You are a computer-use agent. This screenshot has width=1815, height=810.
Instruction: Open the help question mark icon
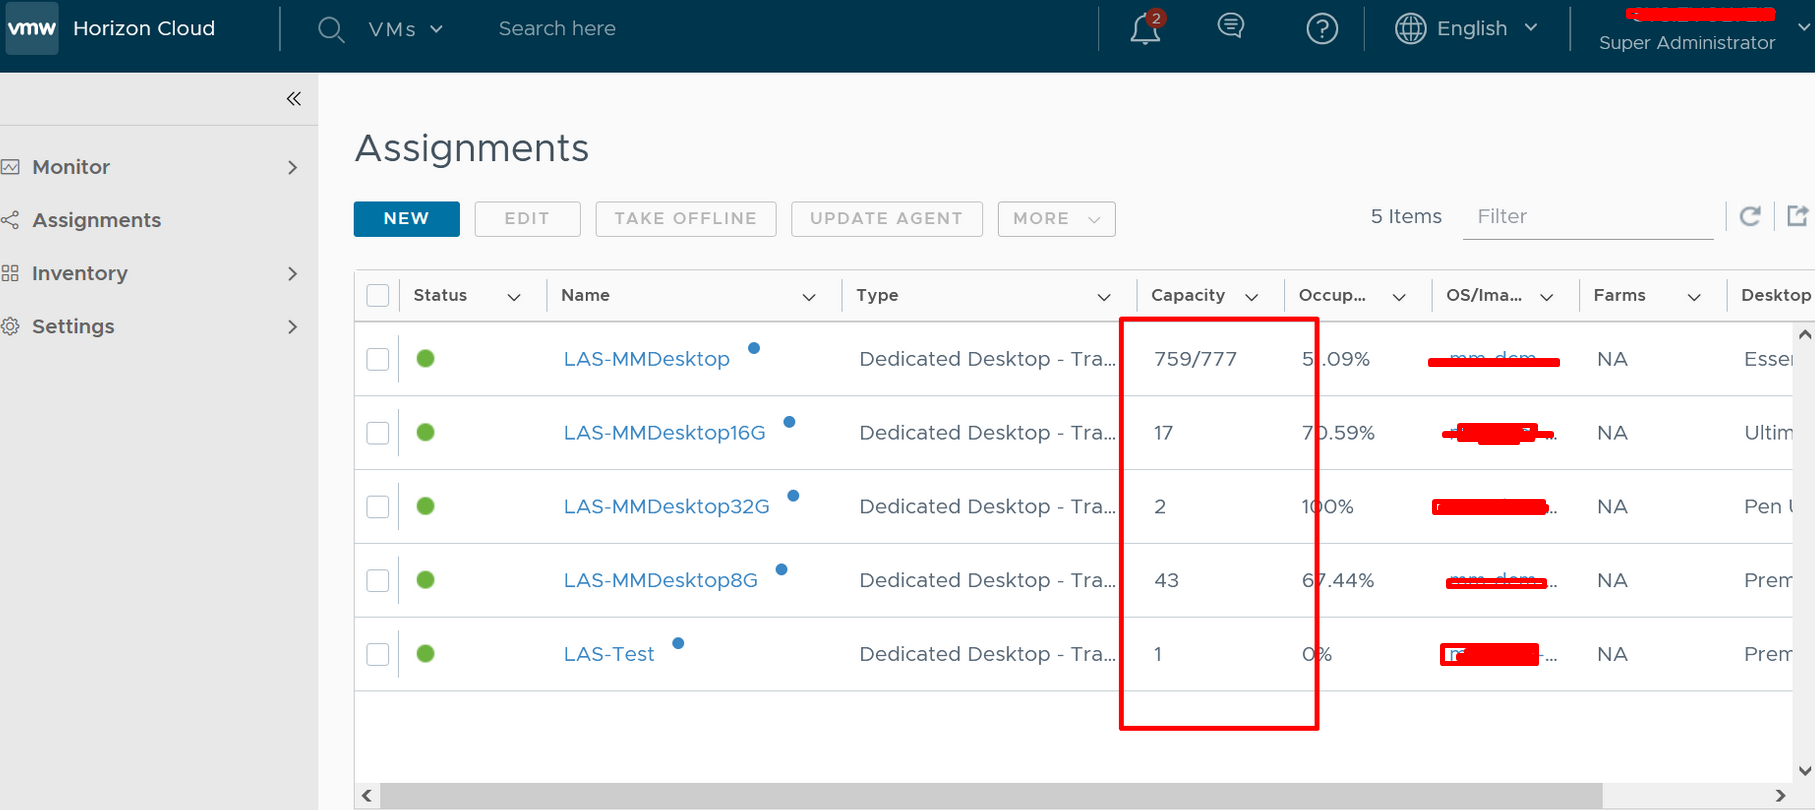pos(1322,29)
